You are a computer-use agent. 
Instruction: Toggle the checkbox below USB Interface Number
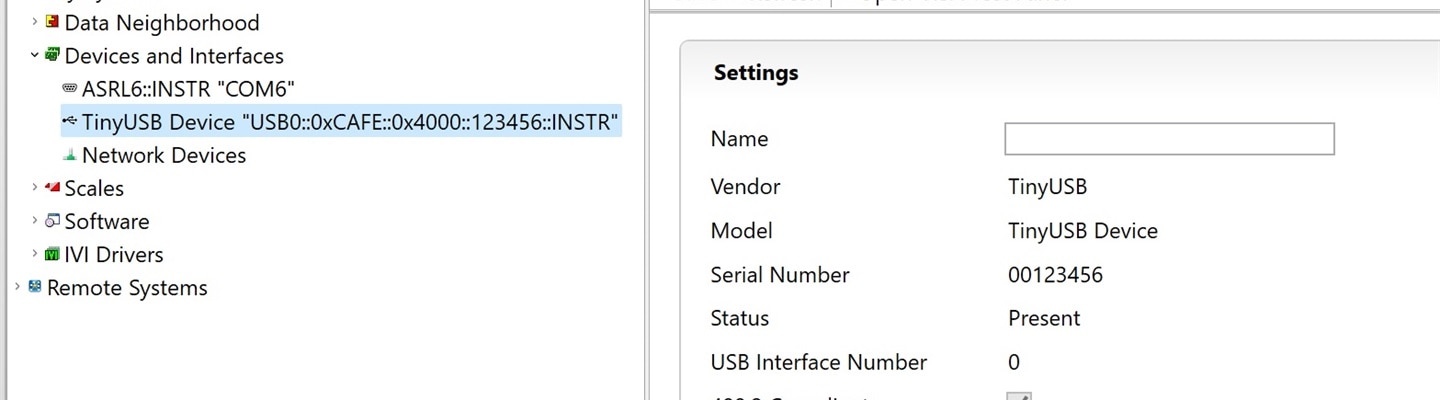[x=1018, y=396]
